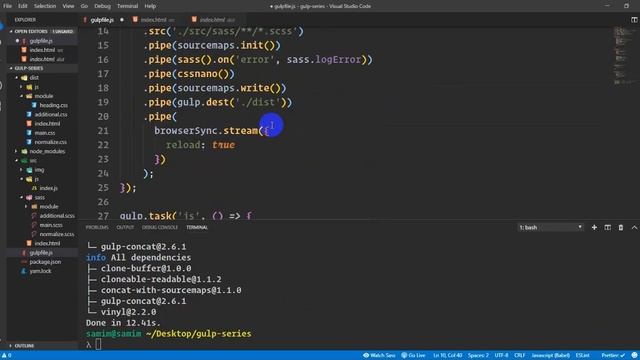The image size is (640, 360).
Task: Open normalize.css in the explorer
Action: (51, 142)
